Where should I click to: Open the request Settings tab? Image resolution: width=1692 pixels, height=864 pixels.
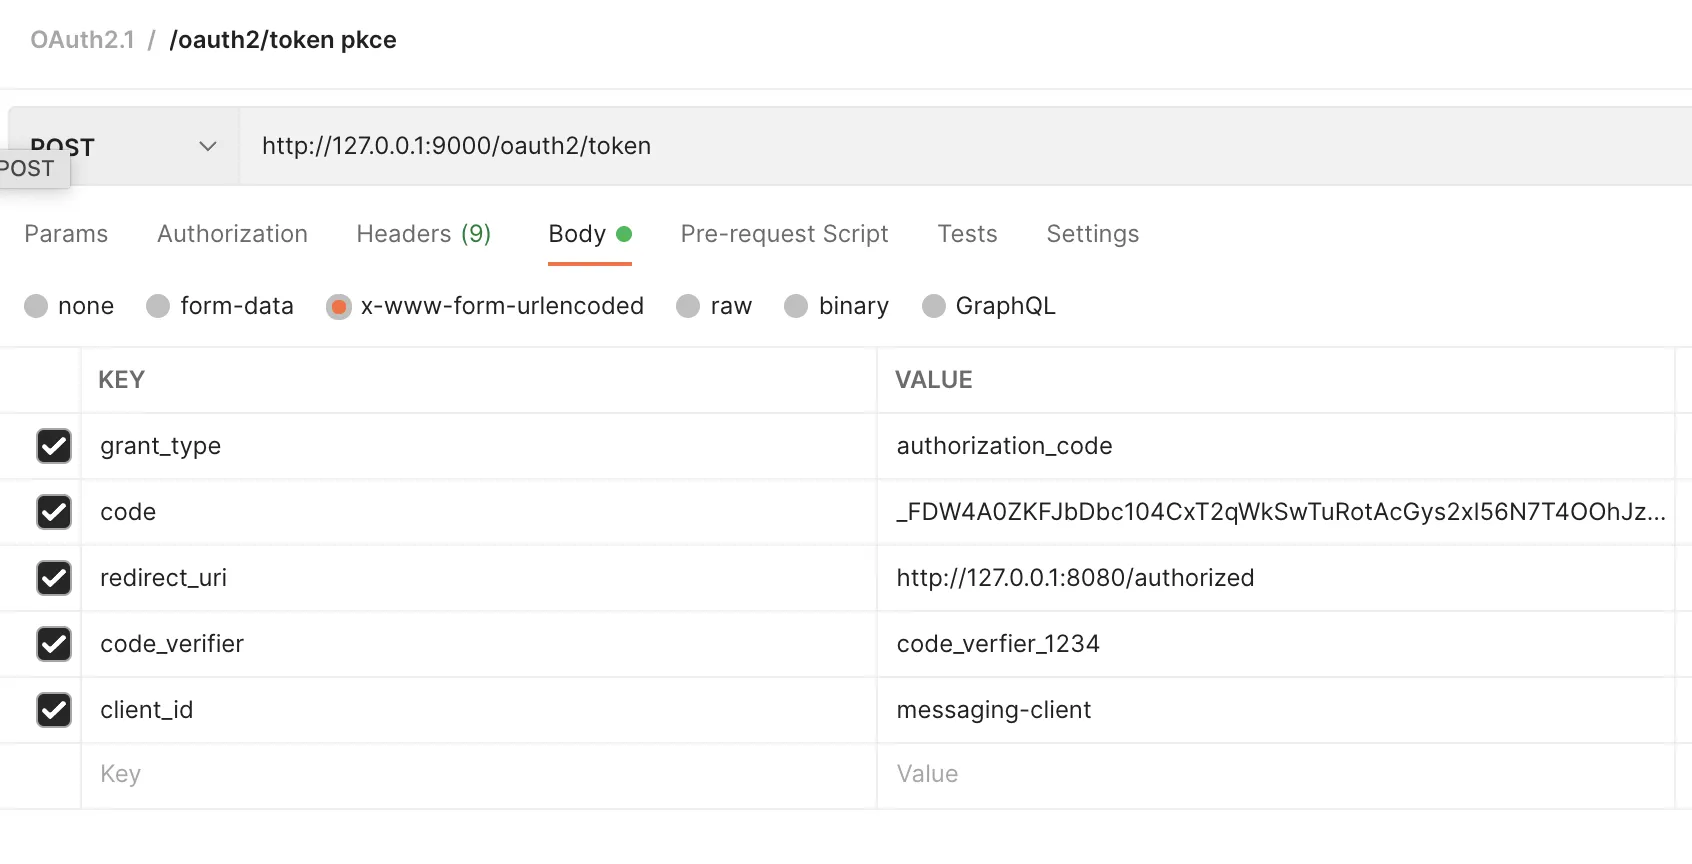[x=1092, y=234]
